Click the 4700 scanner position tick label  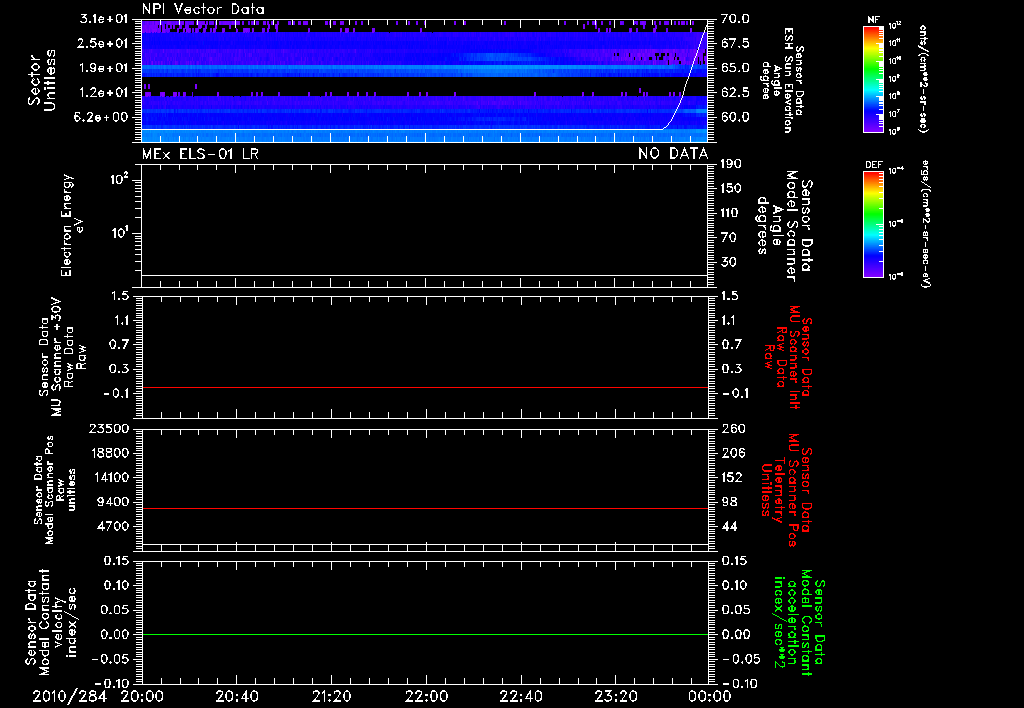[x=114, y=526]
